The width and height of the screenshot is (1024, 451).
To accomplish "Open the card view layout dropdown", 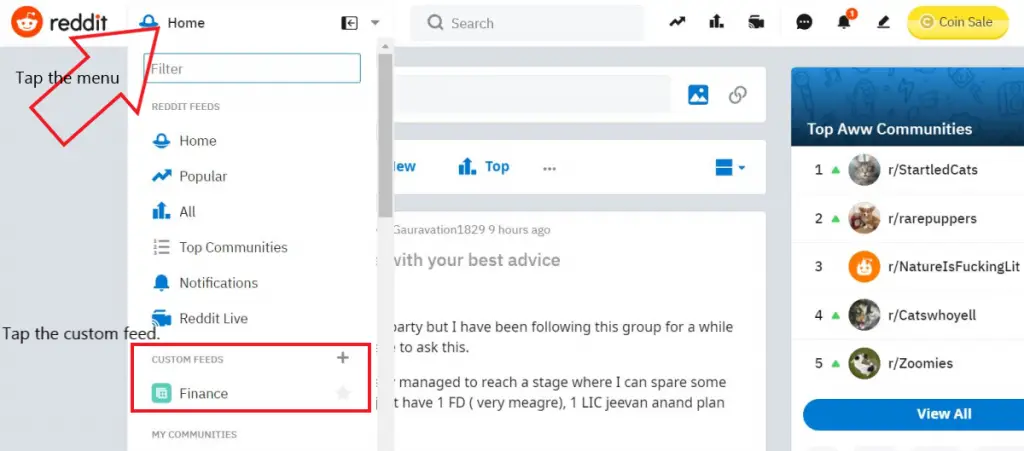I will 730,168.
